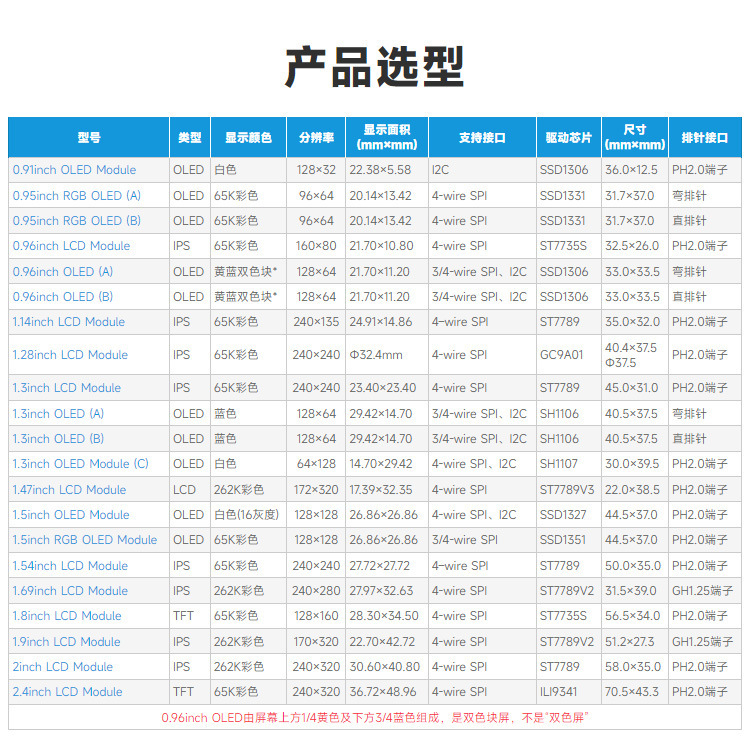Open the 0.95inch RGB OLED (B) link
750x739 pixels.
pyautogui.click(x=77, y=221)
